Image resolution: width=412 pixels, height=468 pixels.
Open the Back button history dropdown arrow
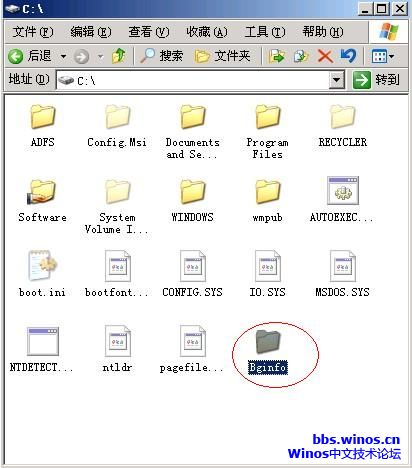[x=63, y=56]
